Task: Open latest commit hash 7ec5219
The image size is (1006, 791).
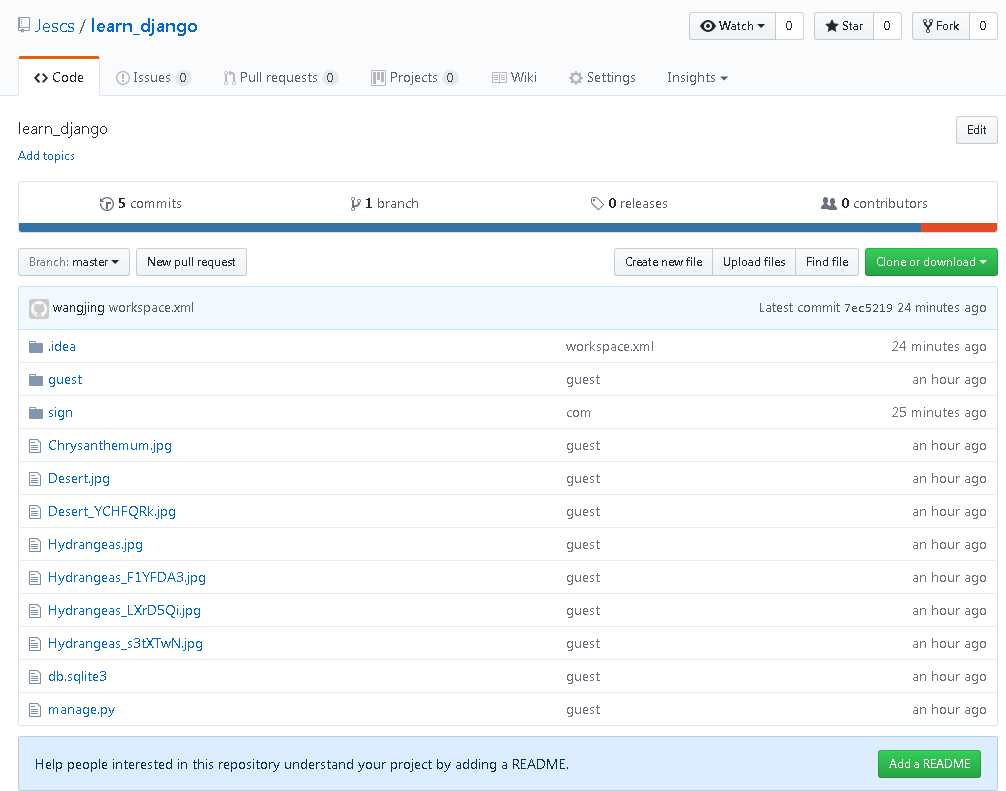Action: pyautogui.click(x=868, y=309)
